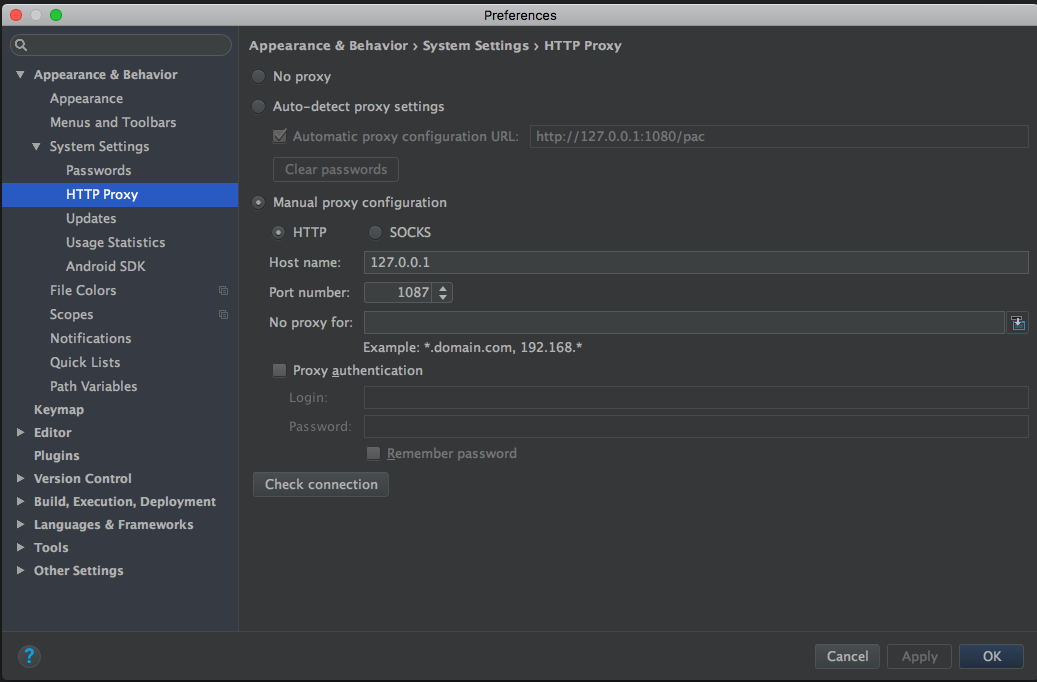
Task: Click the search magnifier icon
Action: tap(21, 45)
